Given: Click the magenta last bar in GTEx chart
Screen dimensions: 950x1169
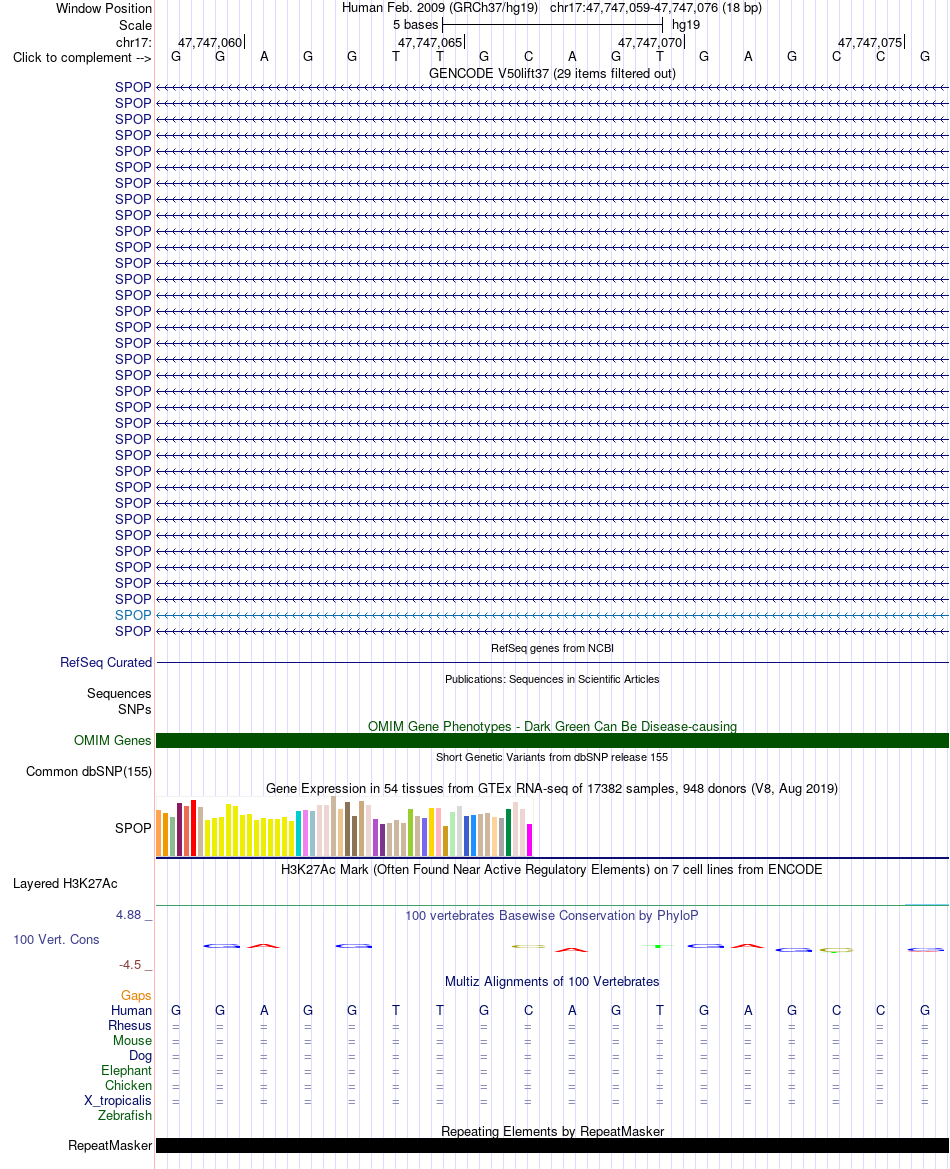Looking at the screenshot, I should (x=529, y=839).
